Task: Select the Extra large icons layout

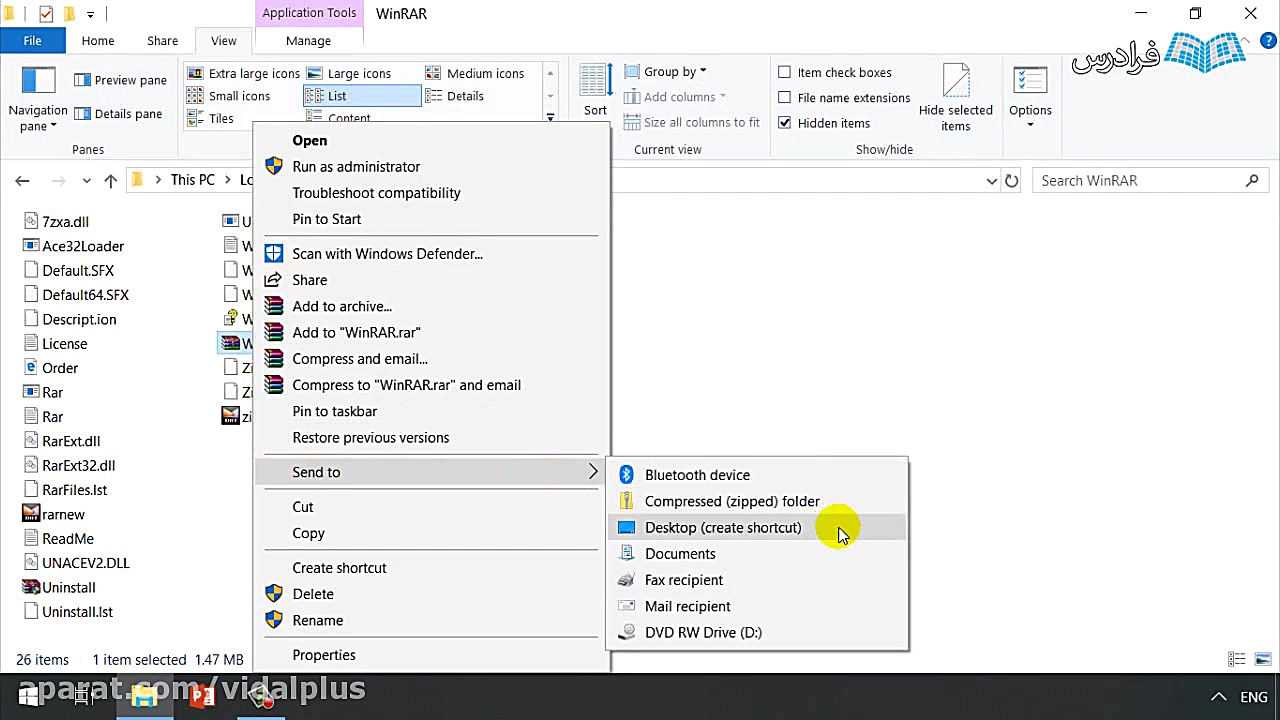Action: [x=243, y=73]
